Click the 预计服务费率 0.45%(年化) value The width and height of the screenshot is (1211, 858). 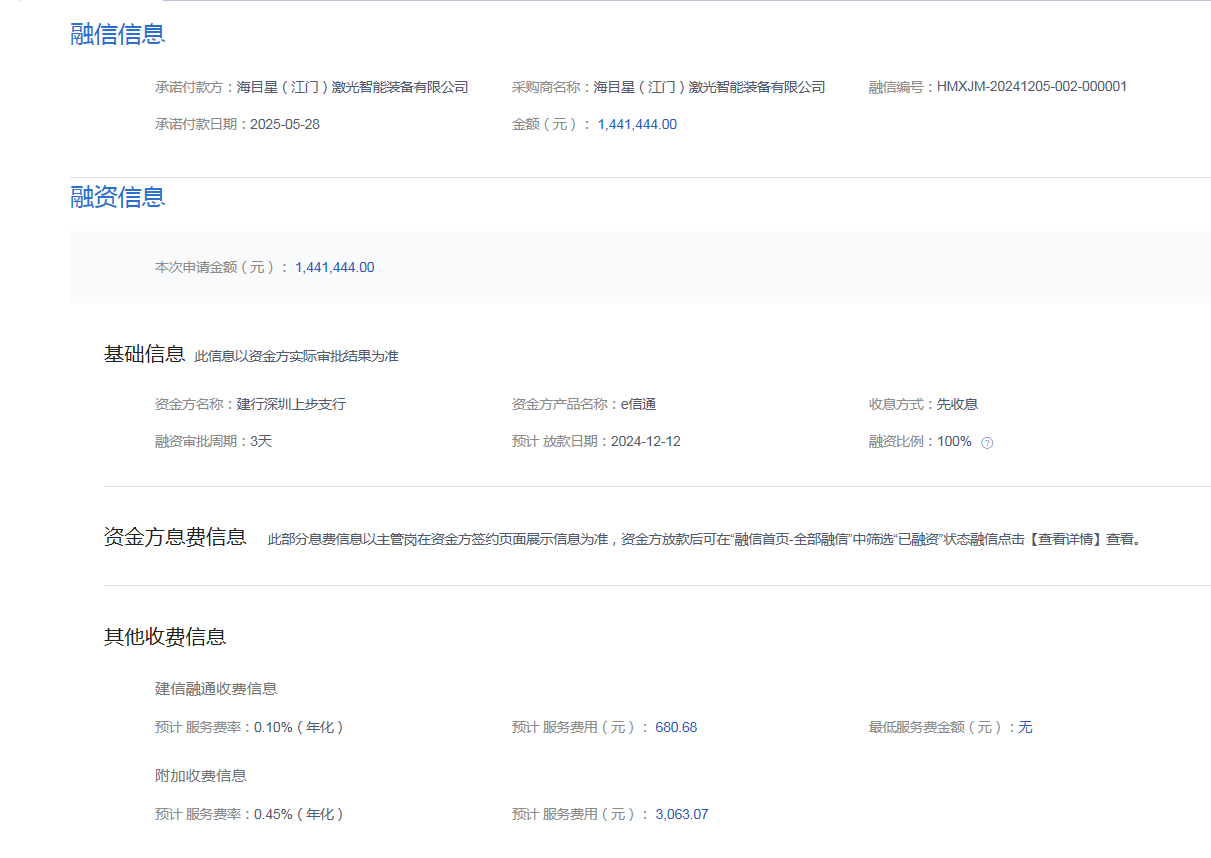point(299,814)
